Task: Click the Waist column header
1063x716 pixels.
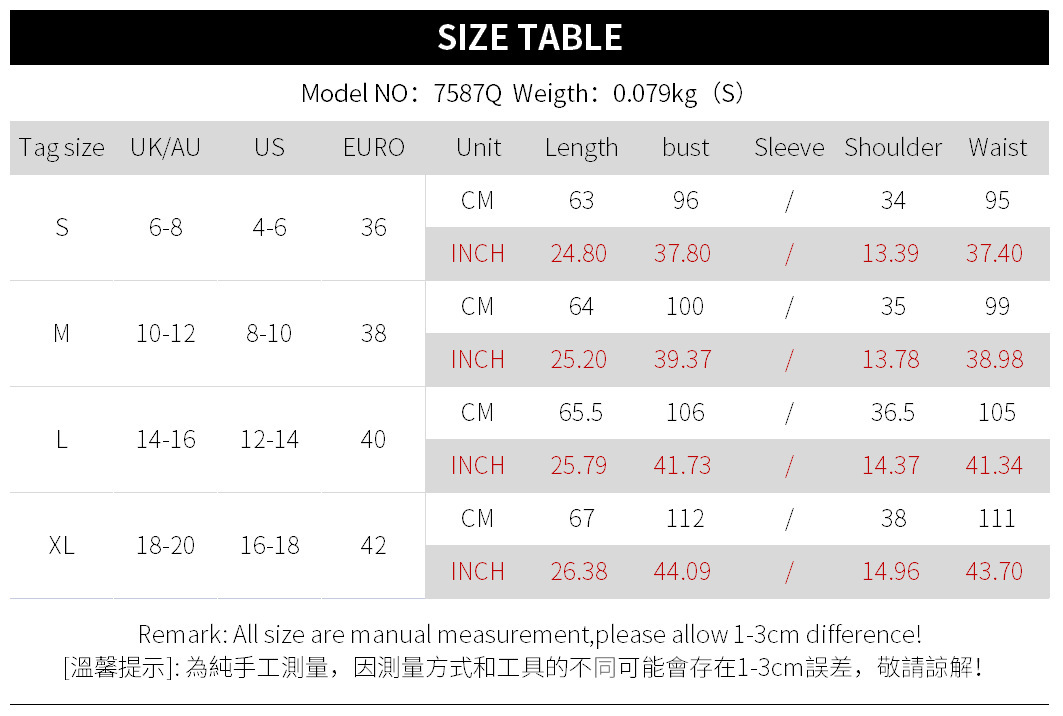Action: click(997, 148)
